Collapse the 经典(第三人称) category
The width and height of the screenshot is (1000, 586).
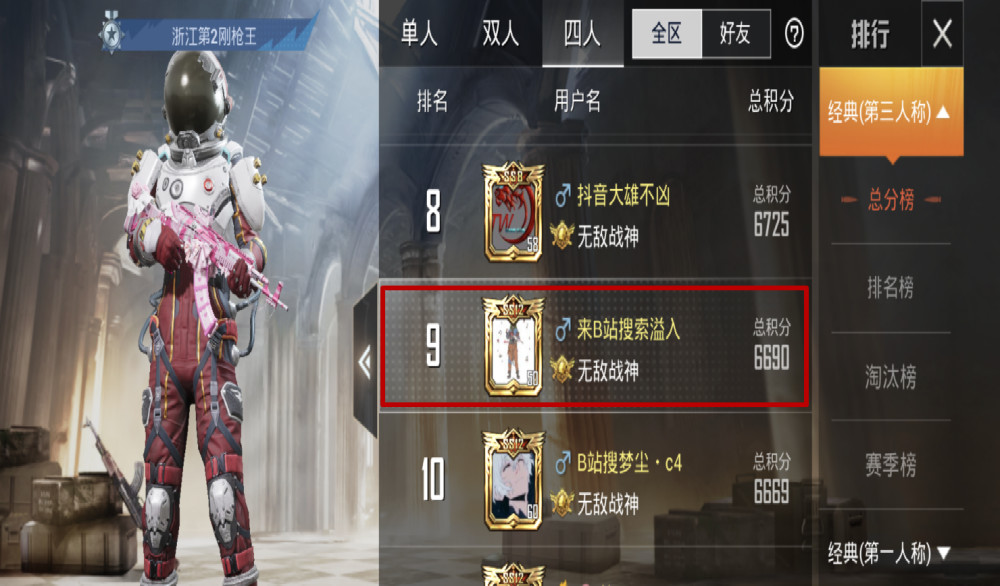(891, 112)
